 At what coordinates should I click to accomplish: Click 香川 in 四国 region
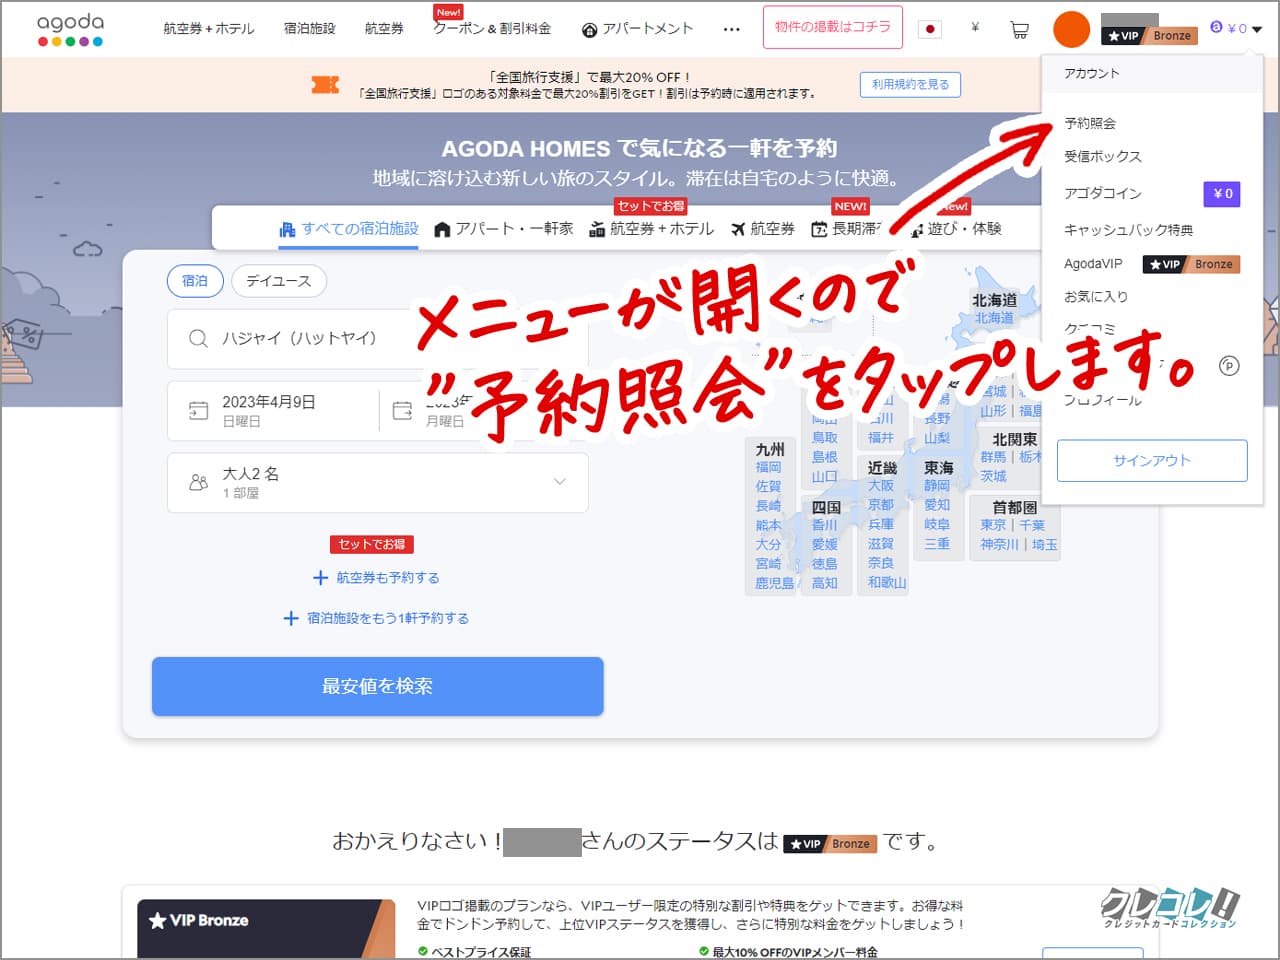point(824,525)
